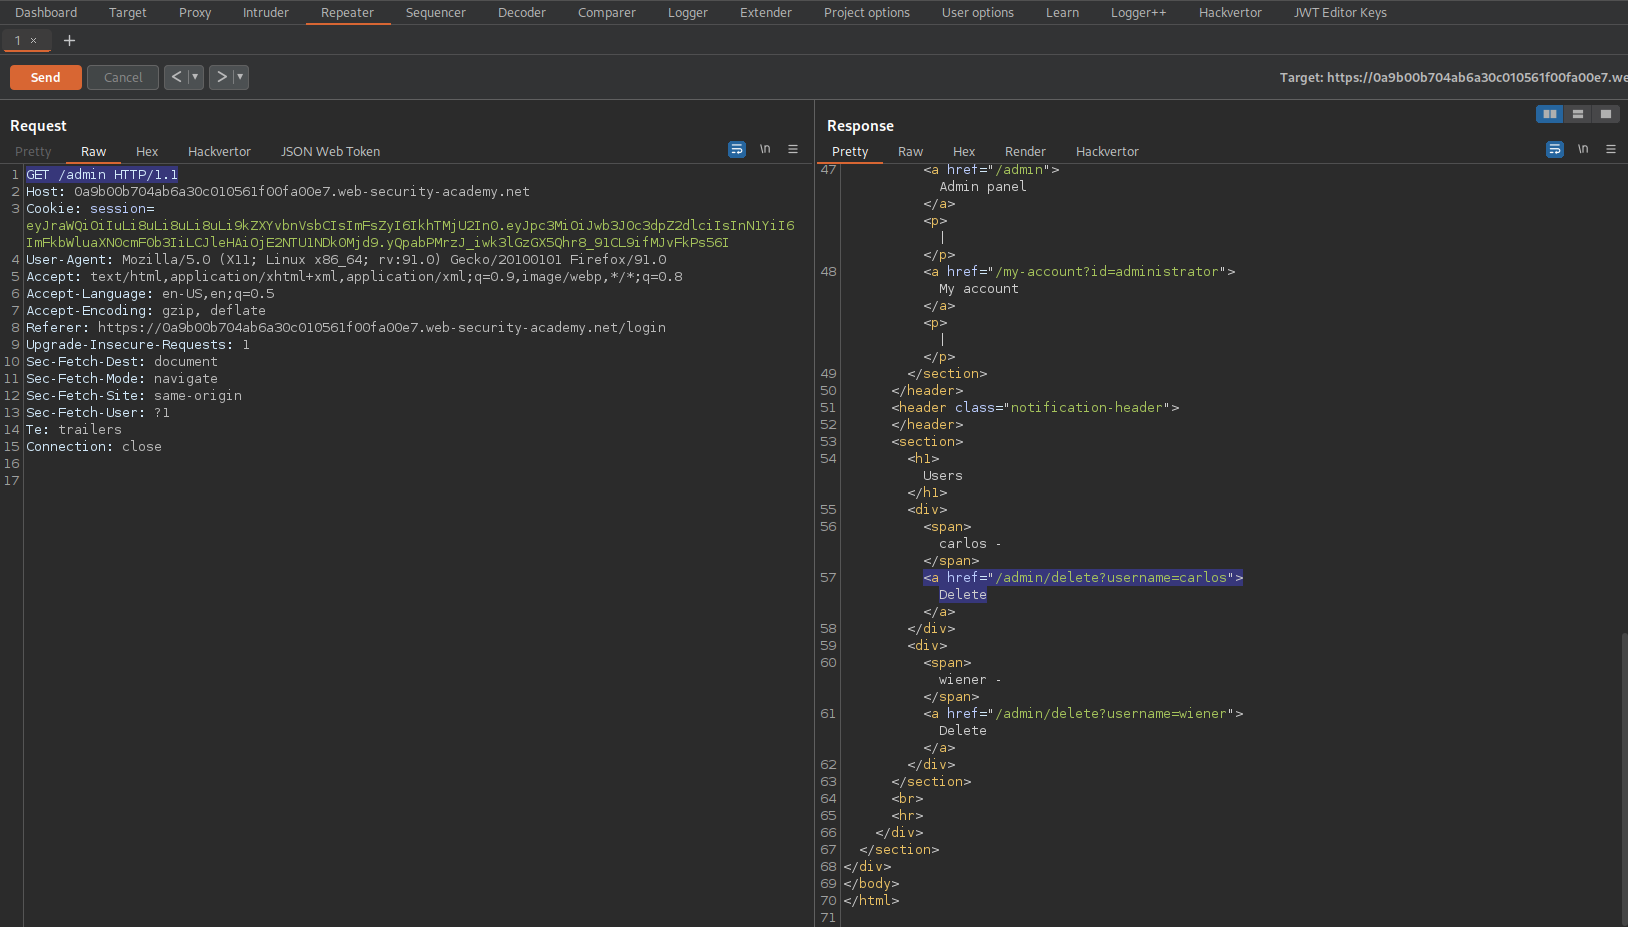
Task: Open the Logger++ extension tab
Action: [x=1138, y=13]
